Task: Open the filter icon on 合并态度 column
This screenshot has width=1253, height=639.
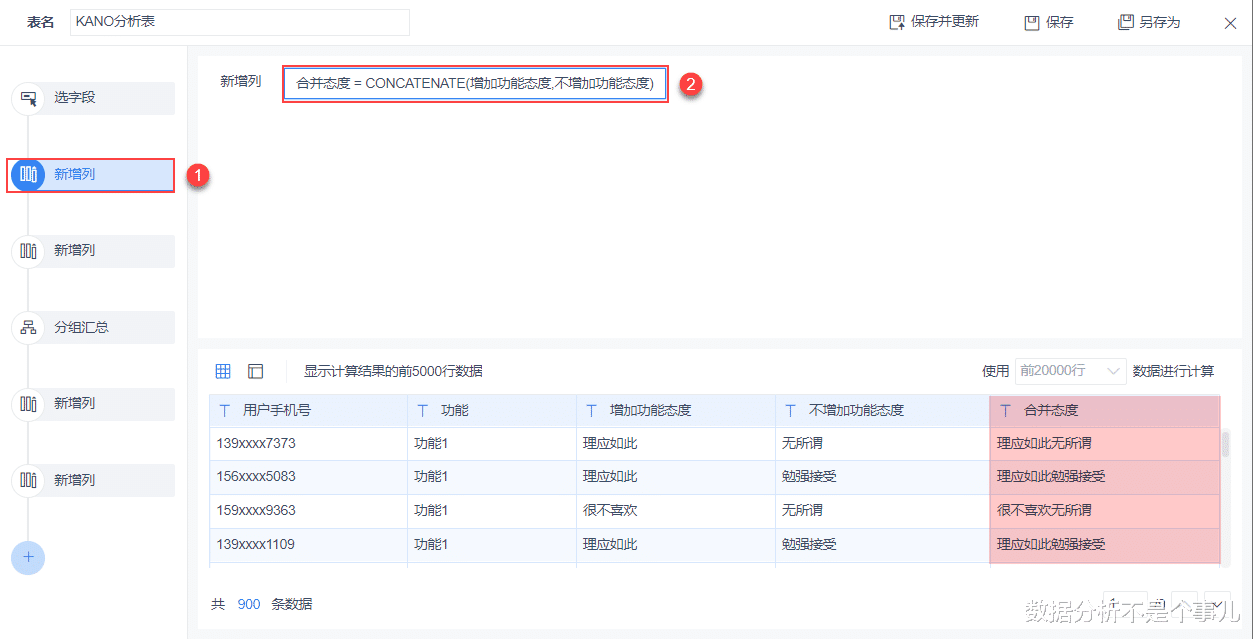Action: pyautogui.click(x=1007, y=410)
